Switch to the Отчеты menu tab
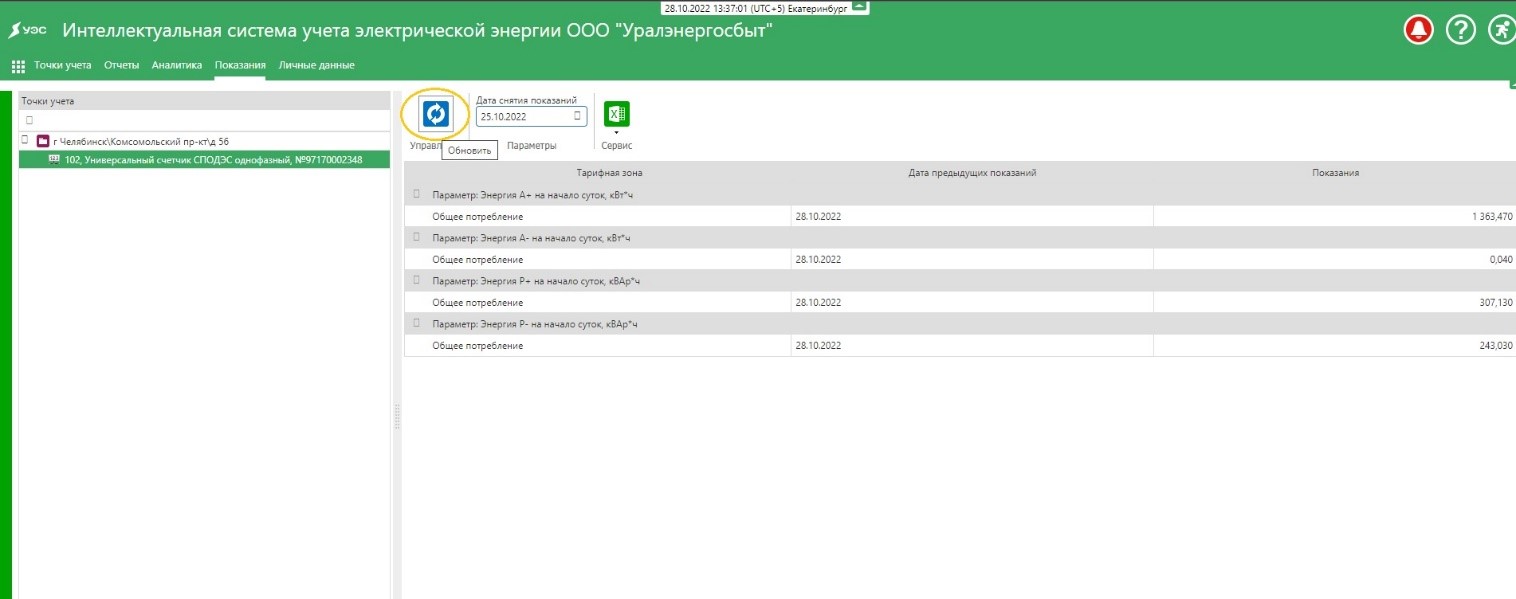The image size is (1516, 599). point(121,66)
